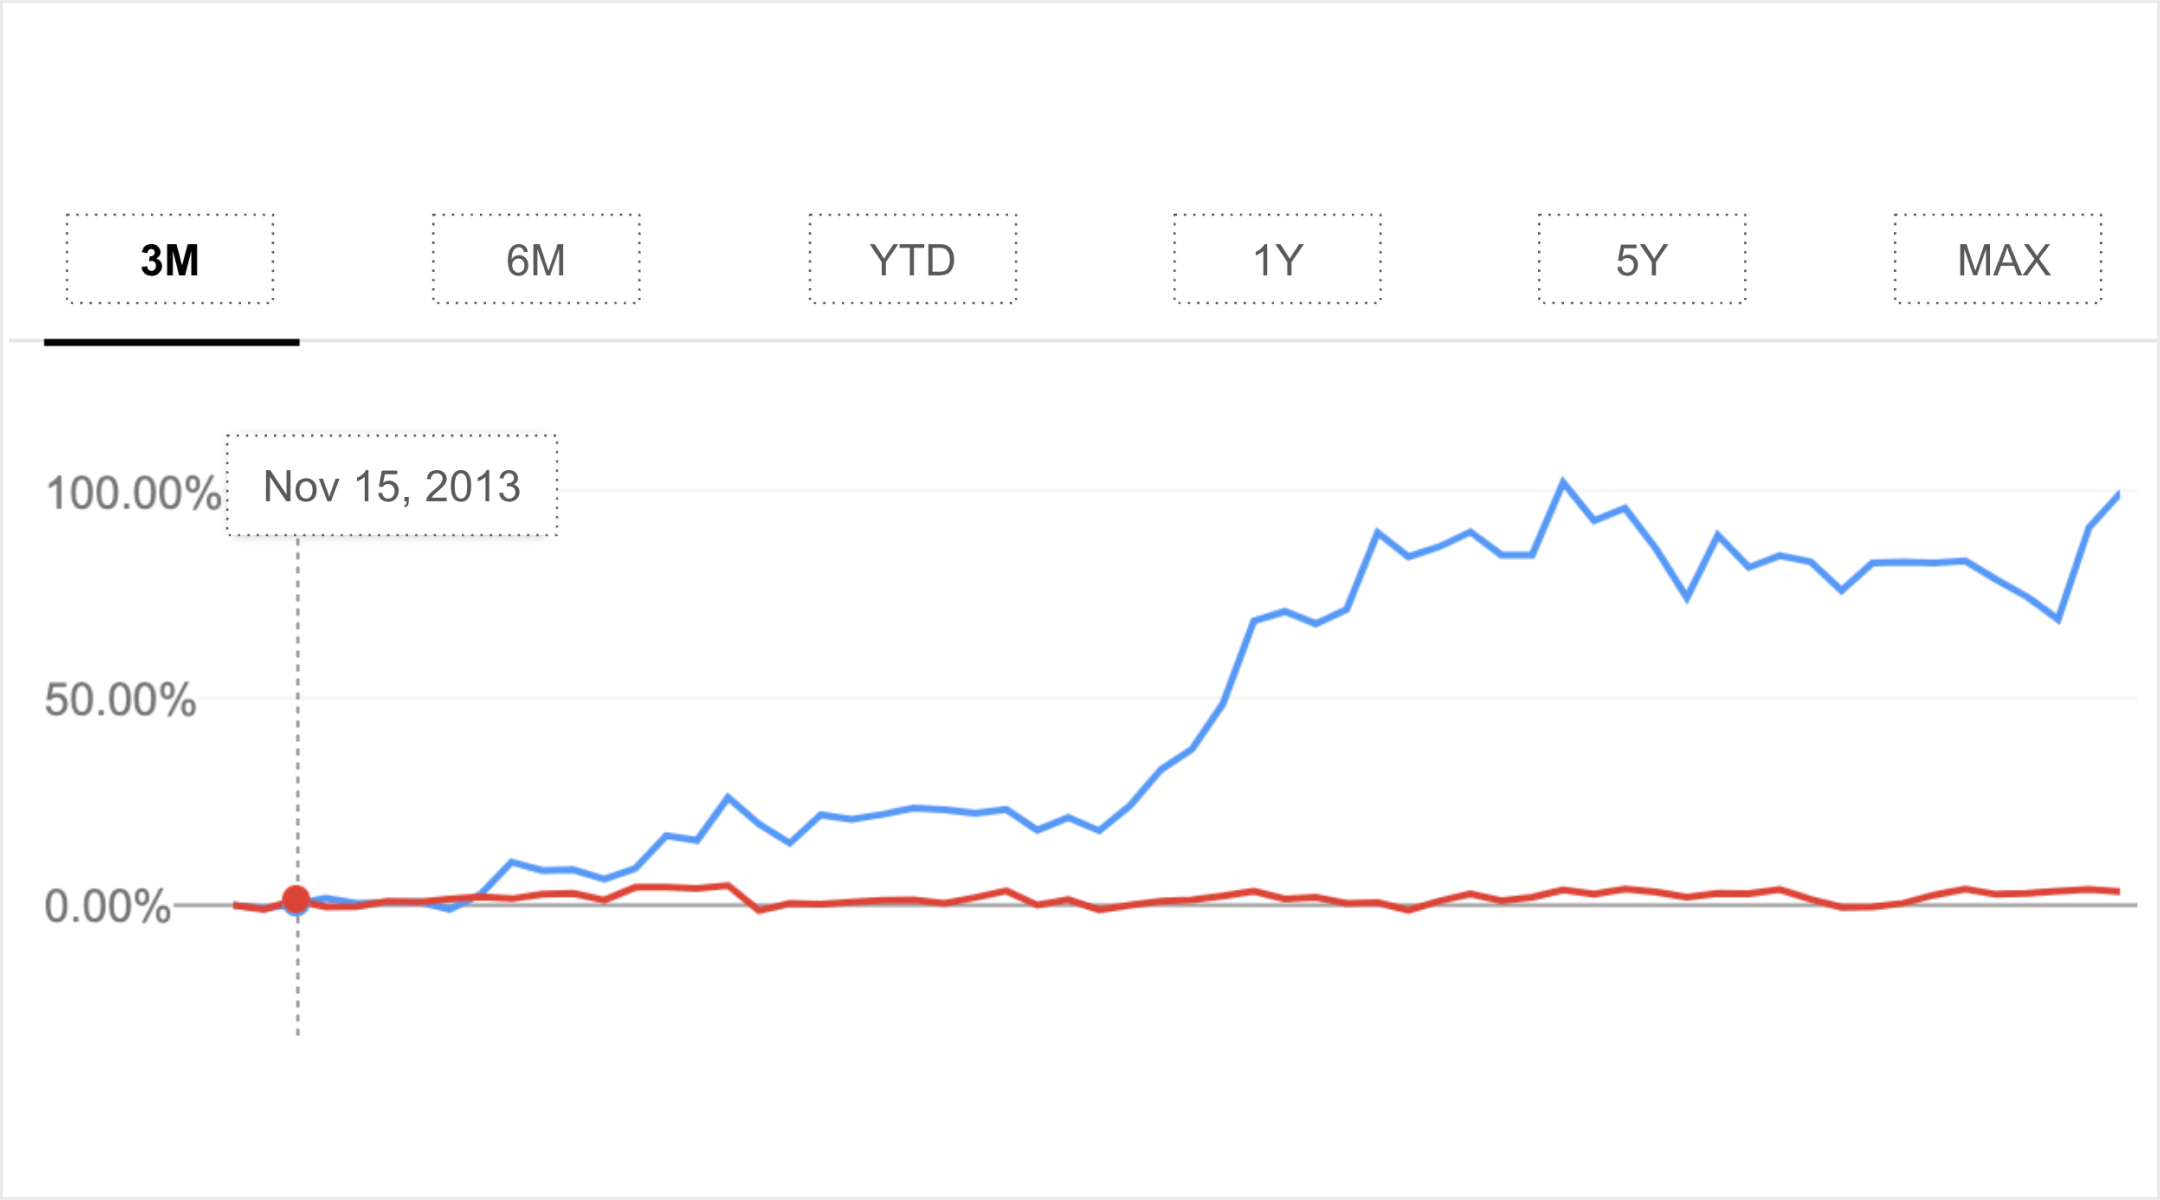Switch to the 6M range tab

536,260
